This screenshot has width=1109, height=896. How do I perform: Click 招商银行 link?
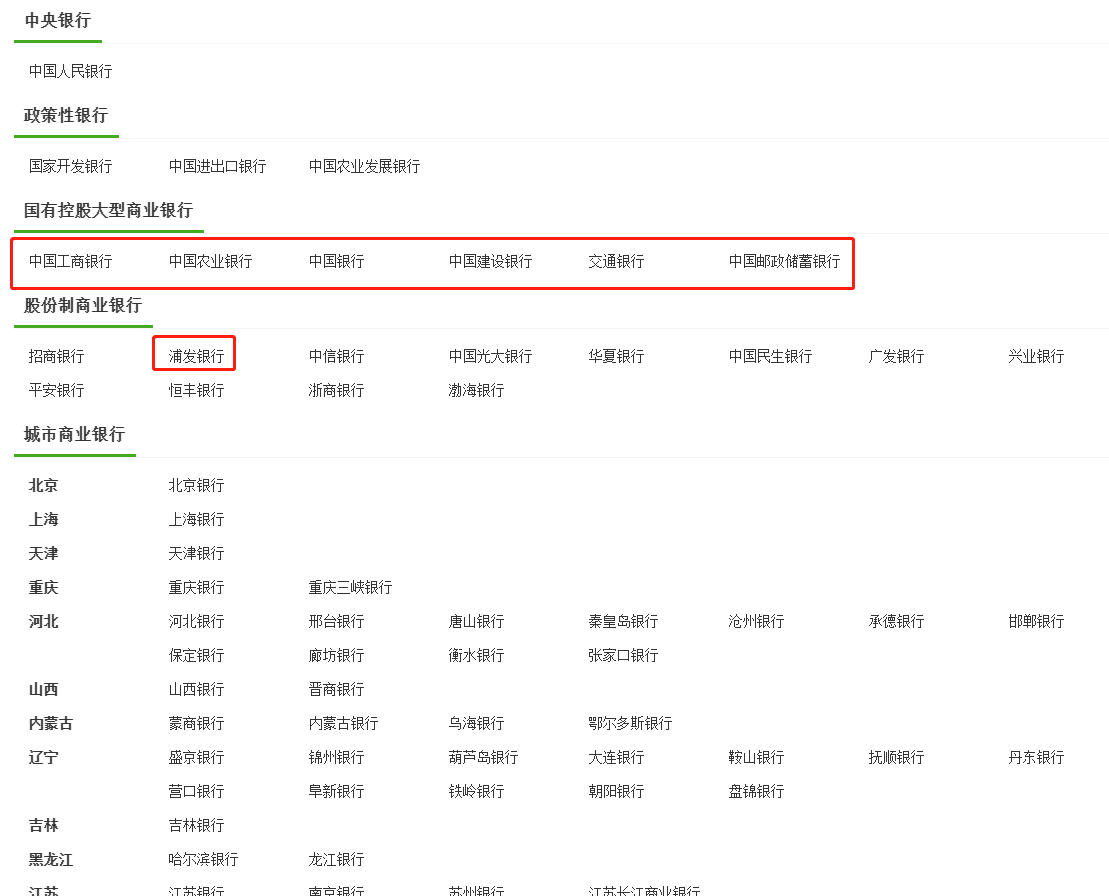(56, 356)
